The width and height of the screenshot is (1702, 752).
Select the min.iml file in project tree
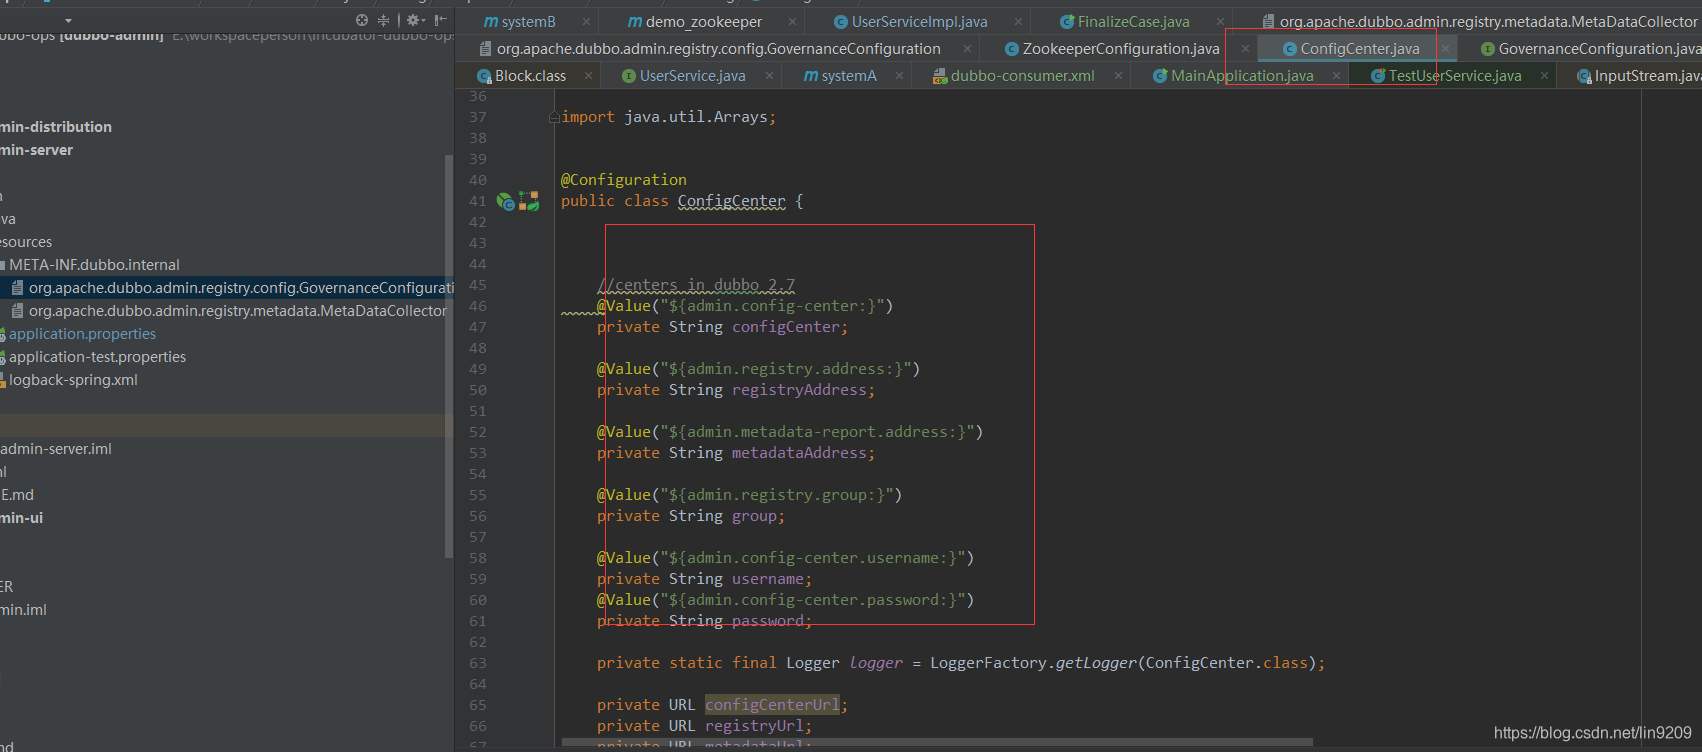click(x=24, y=610)
